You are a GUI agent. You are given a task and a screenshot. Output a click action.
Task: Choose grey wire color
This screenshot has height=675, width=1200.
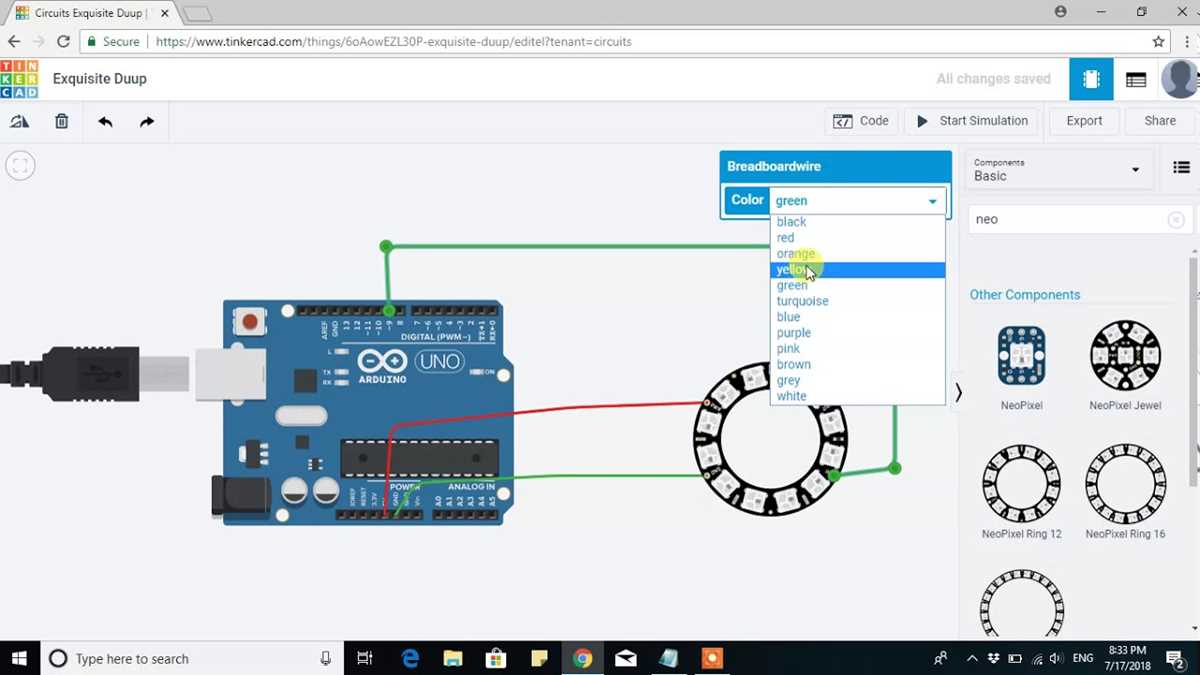pos(858,380)
